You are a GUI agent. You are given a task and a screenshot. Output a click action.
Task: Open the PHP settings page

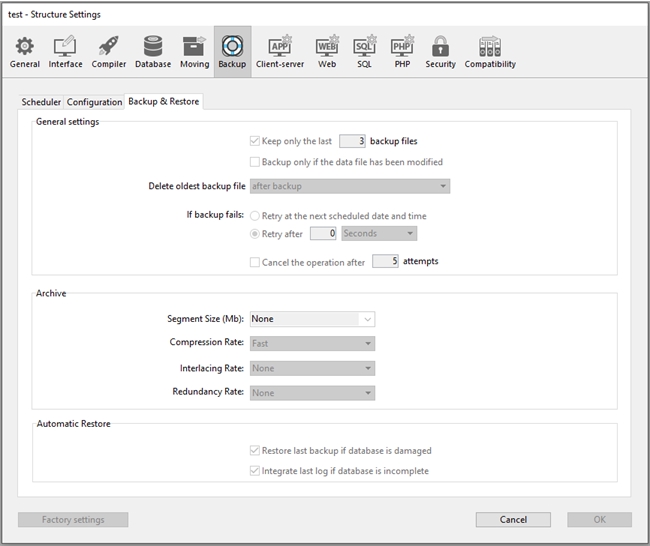tap(402, 52)
